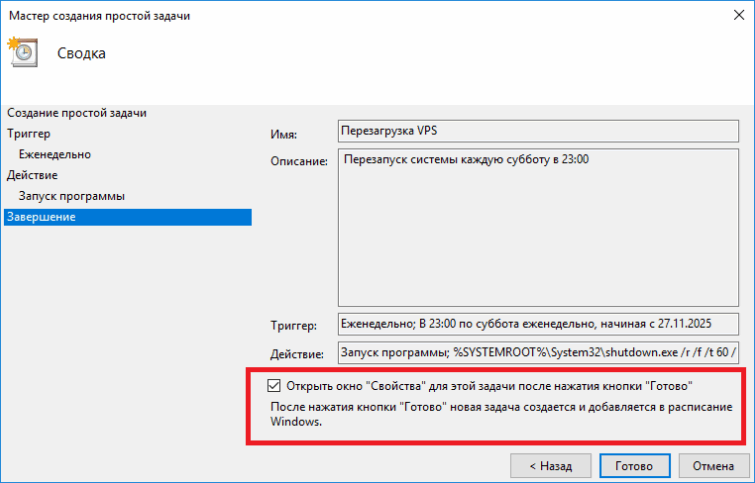Viewport: 755px width, 483px height.
Task: Select the highlighted Завершение step
Action: (x=40, y=217)
